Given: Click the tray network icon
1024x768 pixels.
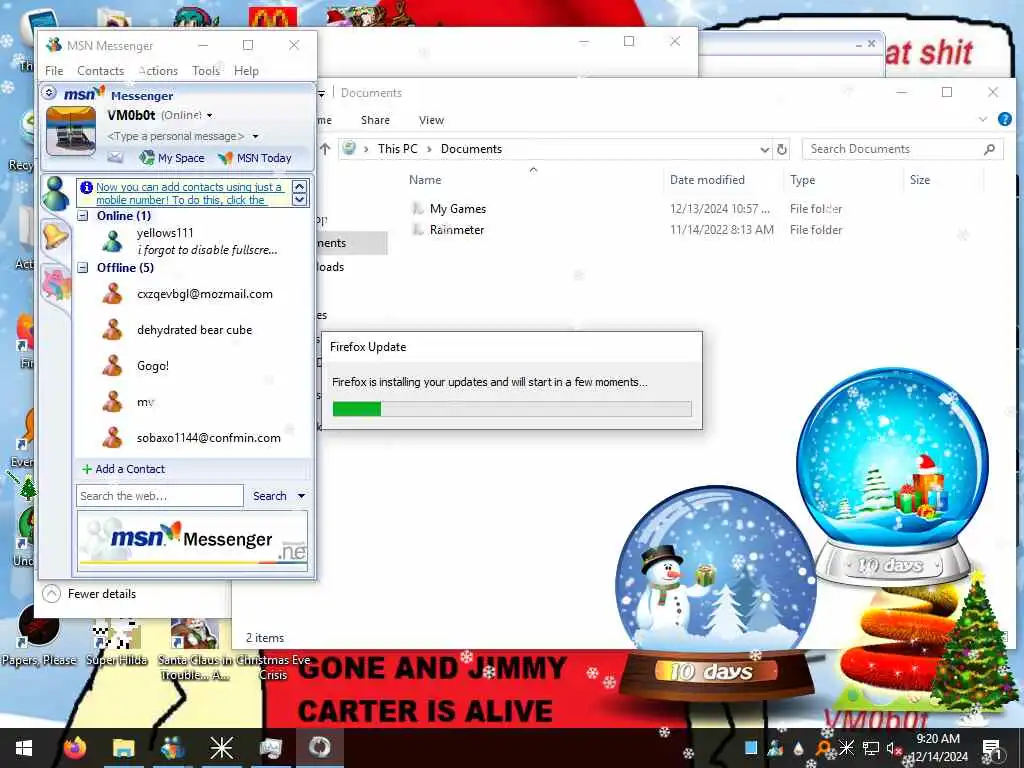Looking at the screenshot, I should click(870, 748).
